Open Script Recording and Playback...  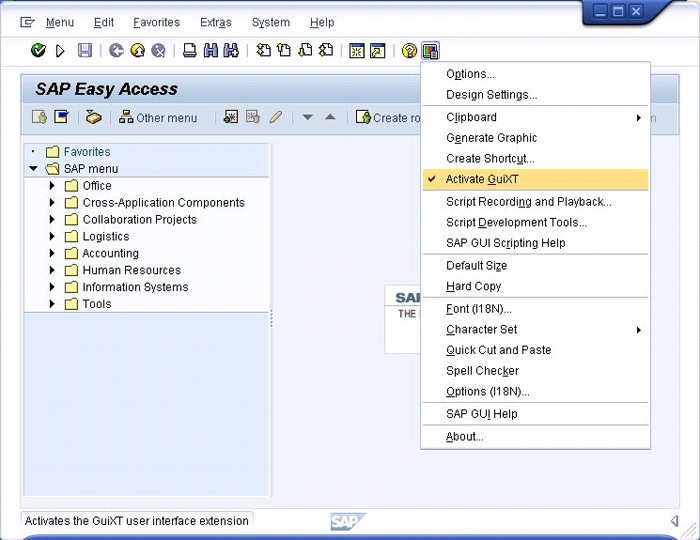535,202
